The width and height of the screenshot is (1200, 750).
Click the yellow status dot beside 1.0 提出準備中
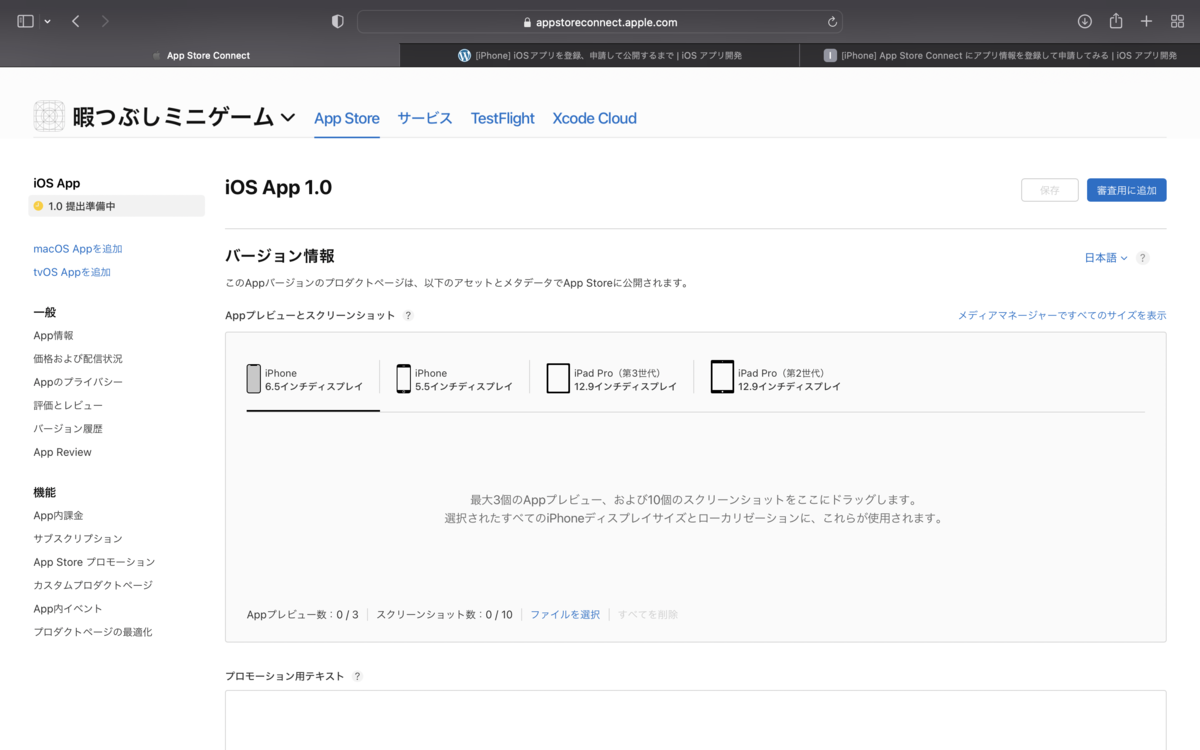[x=38, y=206]
